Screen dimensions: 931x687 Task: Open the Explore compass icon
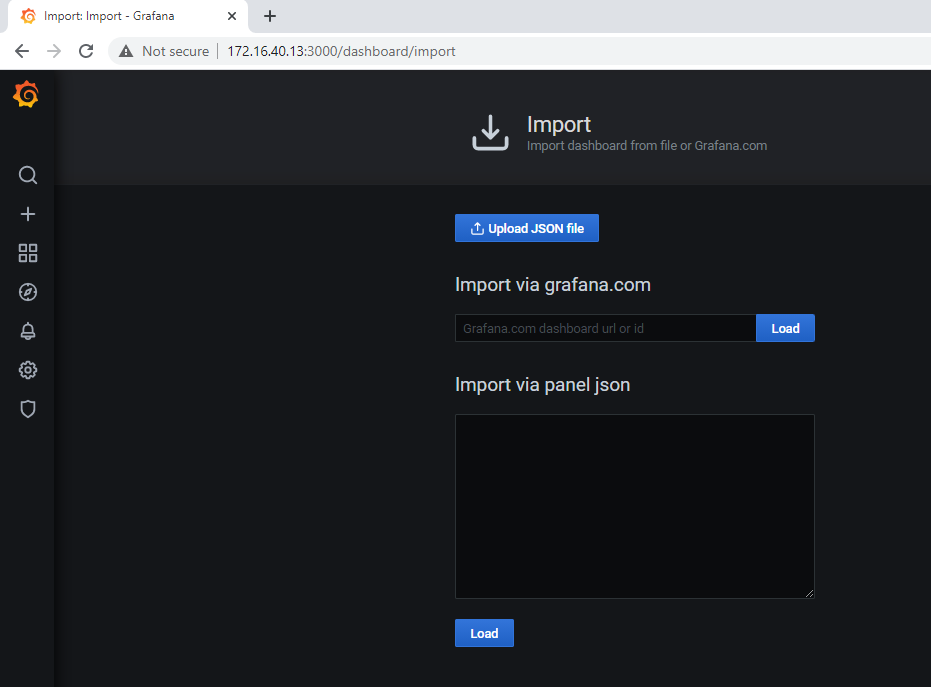28,292
